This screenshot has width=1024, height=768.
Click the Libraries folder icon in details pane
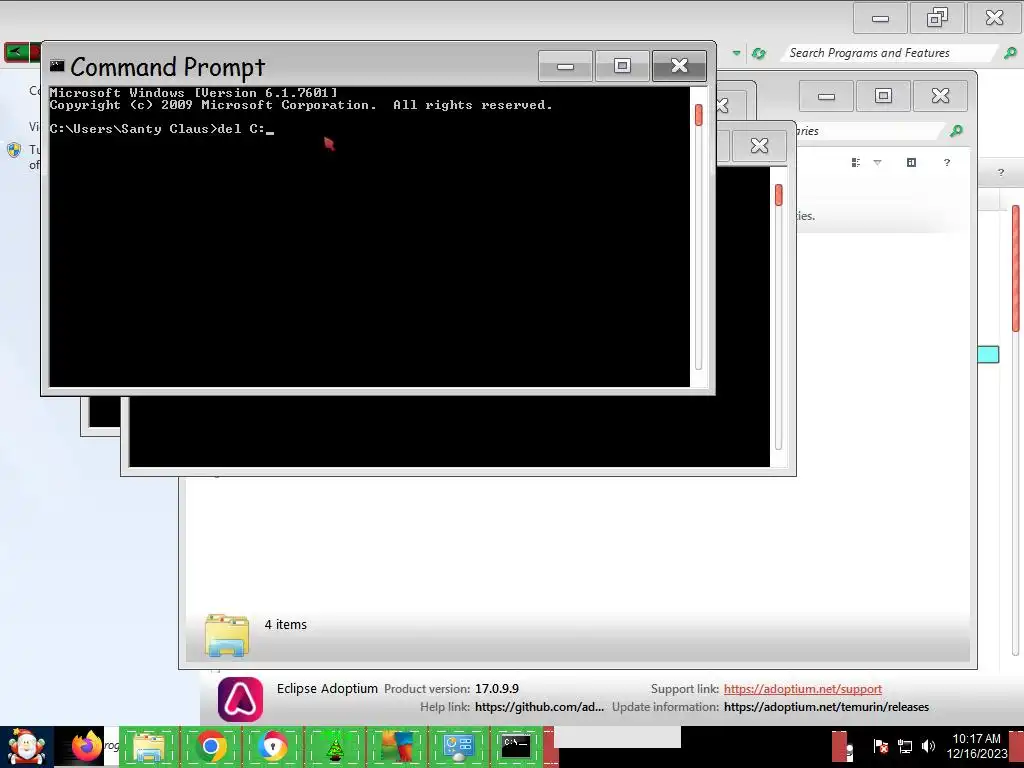[x=227, y=635]
